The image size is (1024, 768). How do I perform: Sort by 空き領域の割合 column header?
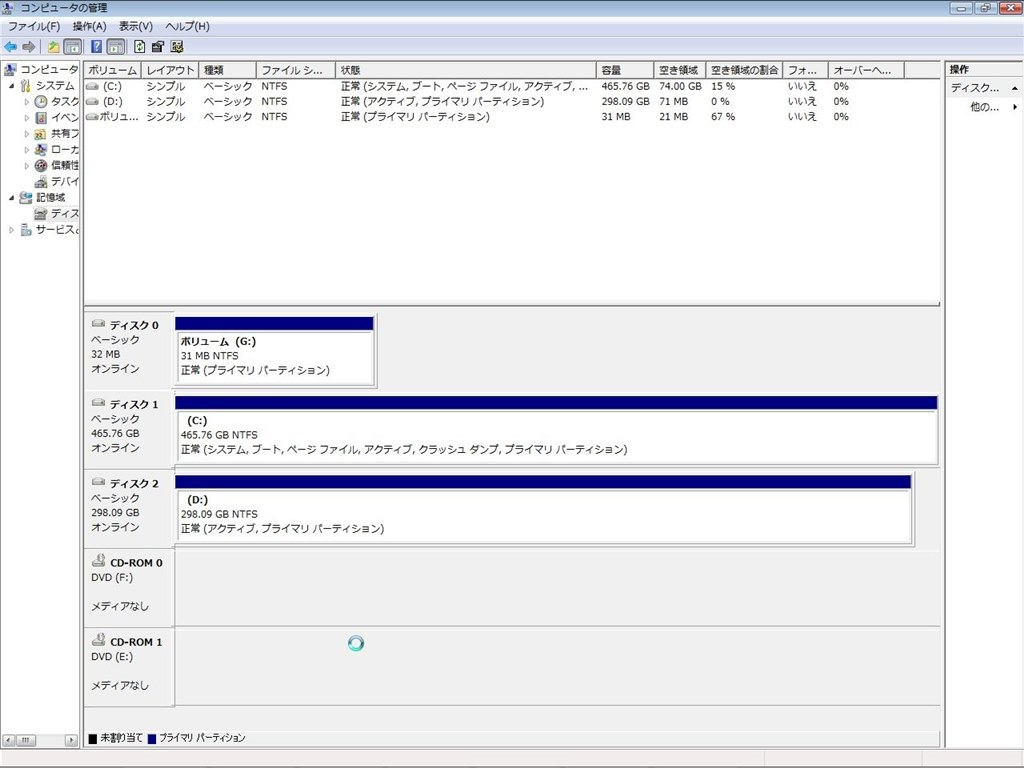pyautogui.click(x=744, y=70)
